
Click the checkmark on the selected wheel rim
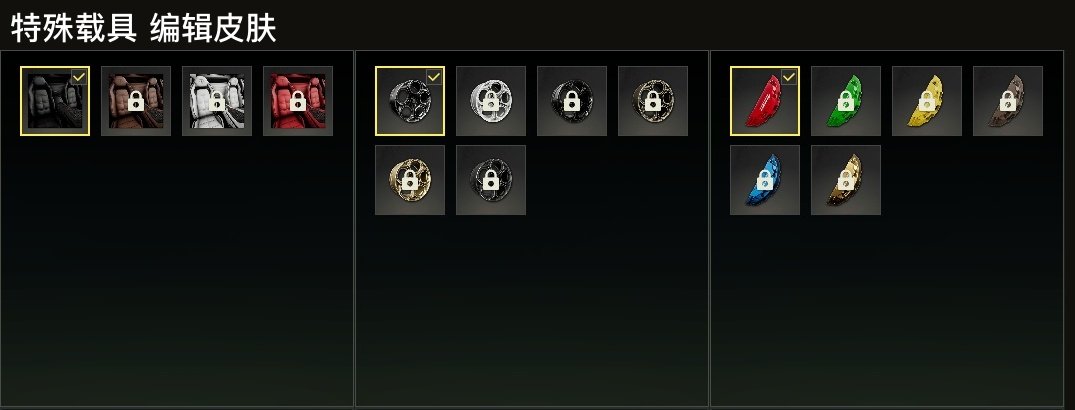tap(435, 77)
